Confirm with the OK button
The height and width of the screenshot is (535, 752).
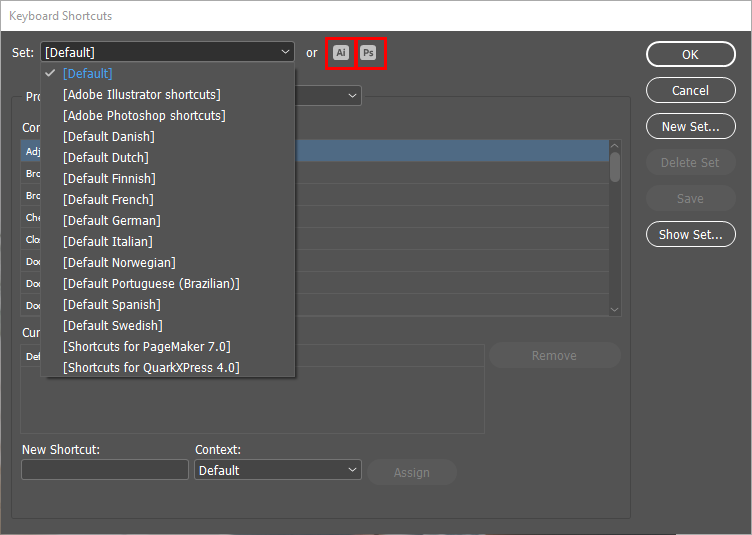[691, 54]
